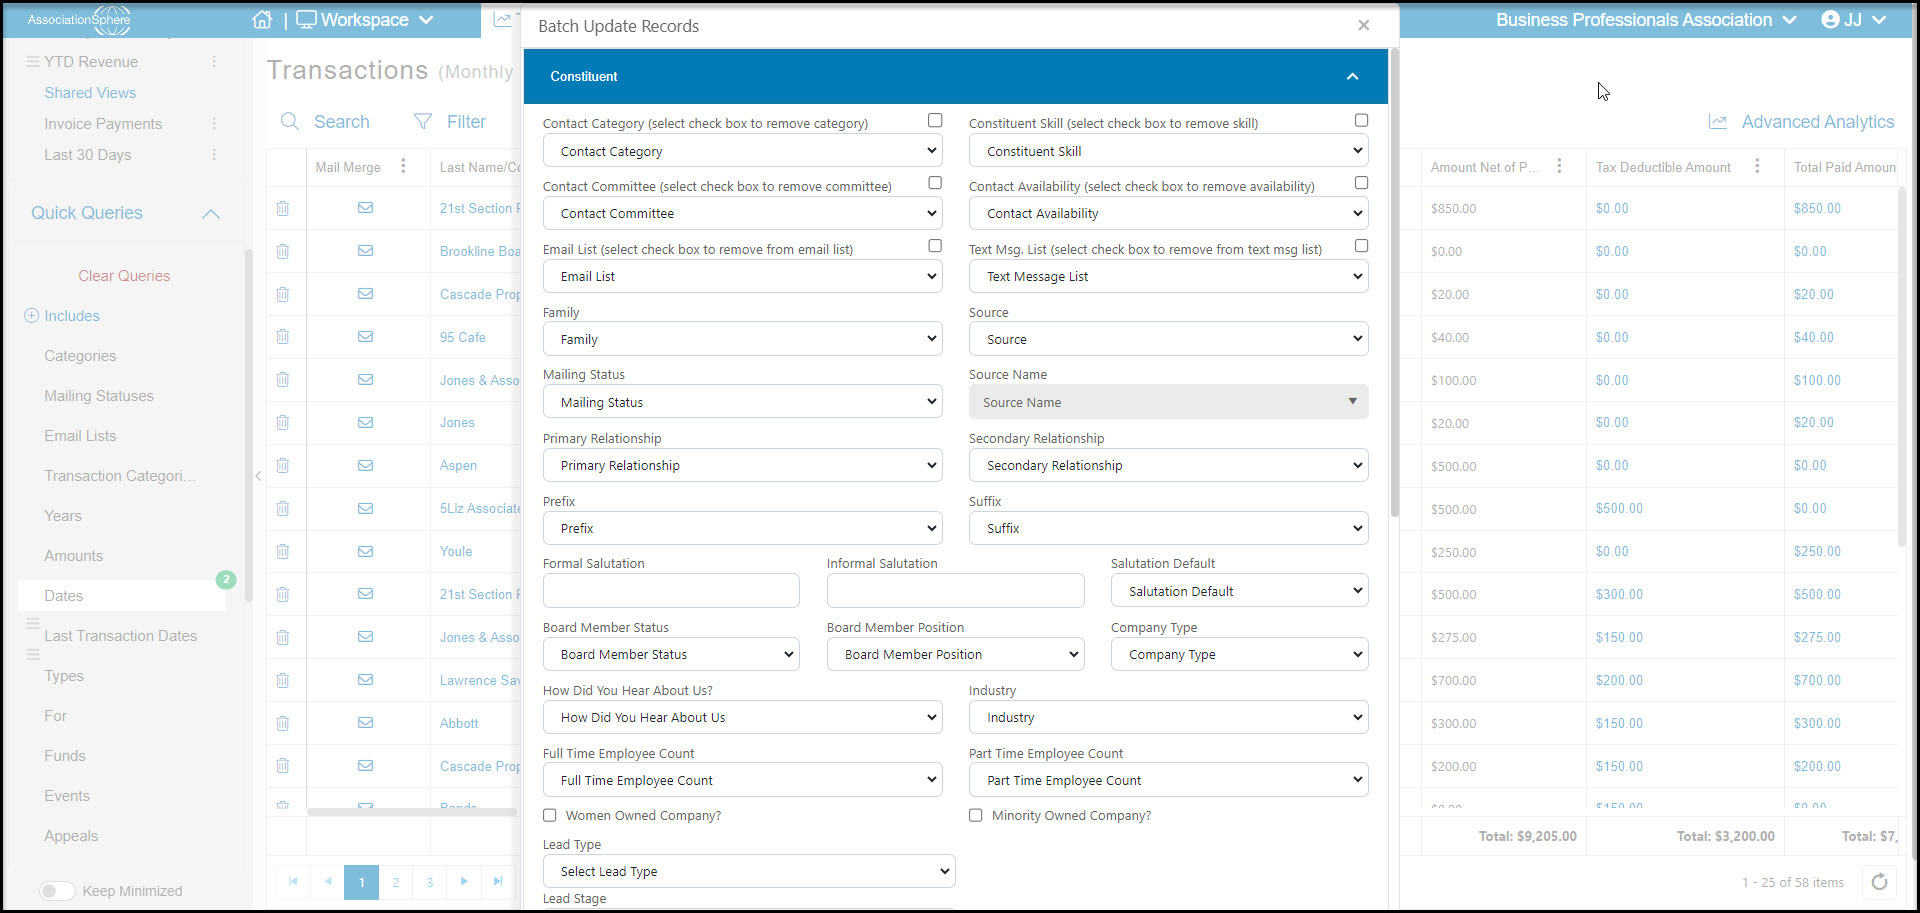
Task: Enable the Women Owned Company checkbox
Action: point(550,815)
